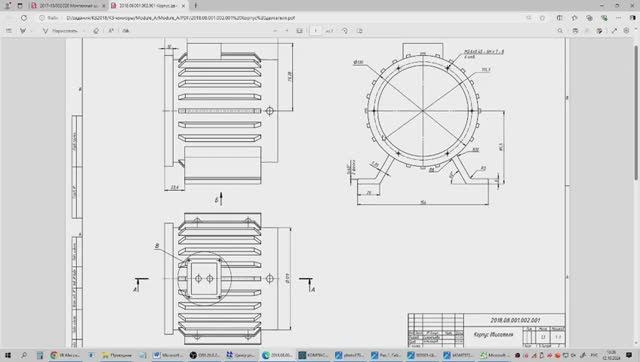Click fit to page width icon
640x362 pixels.
299,31
